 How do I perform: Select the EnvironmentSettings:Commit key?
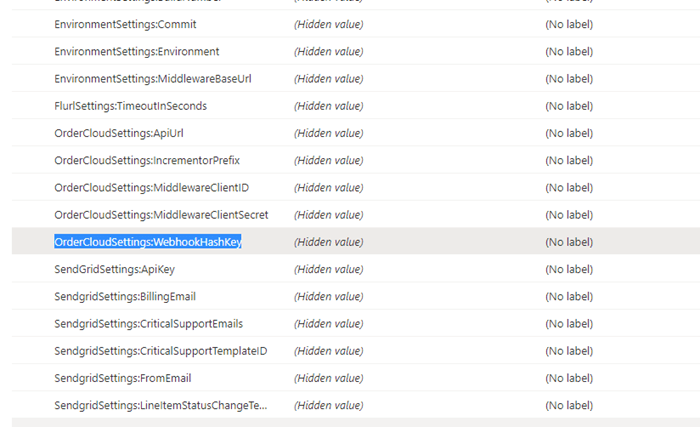click(125, 24)
